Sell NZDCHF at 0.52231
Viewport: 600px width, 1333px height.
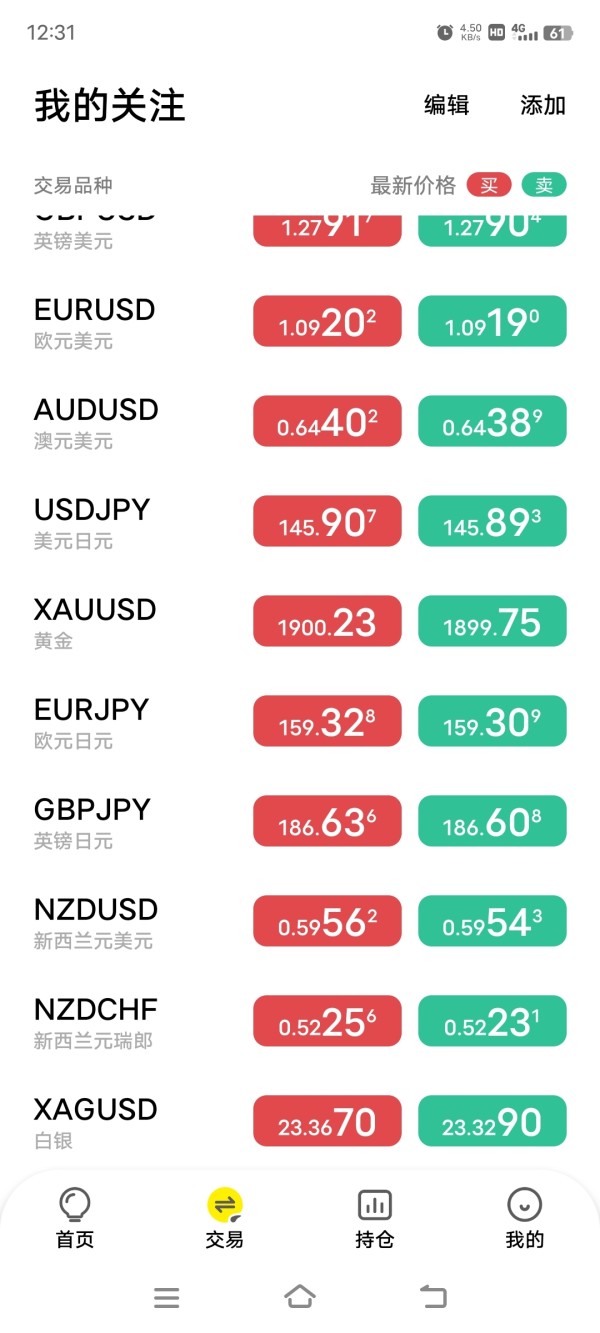tap(492, 1021)
